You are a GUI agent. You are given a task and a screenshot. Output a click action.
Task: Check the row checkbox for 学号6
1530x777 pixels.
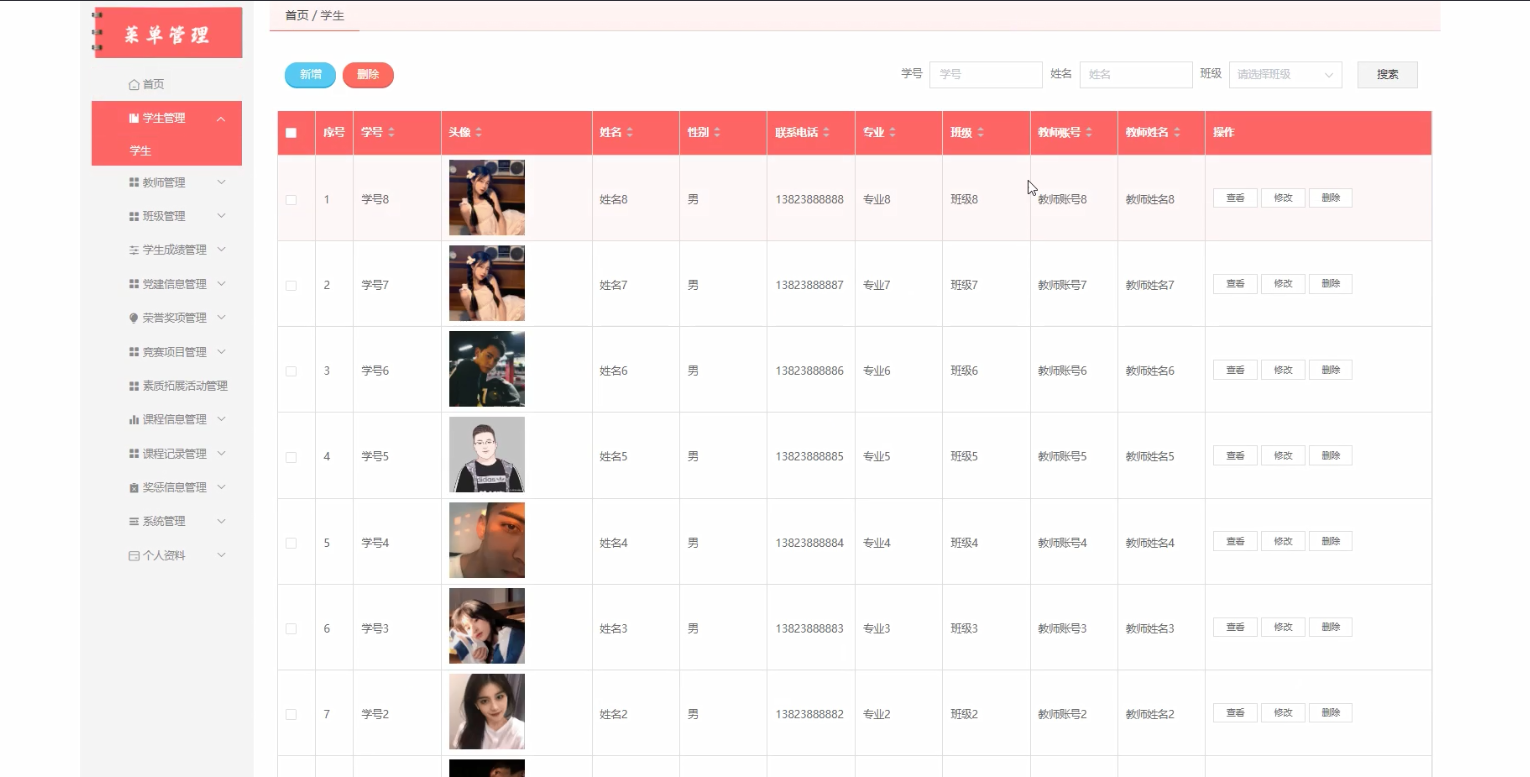[x=291, y=371]
